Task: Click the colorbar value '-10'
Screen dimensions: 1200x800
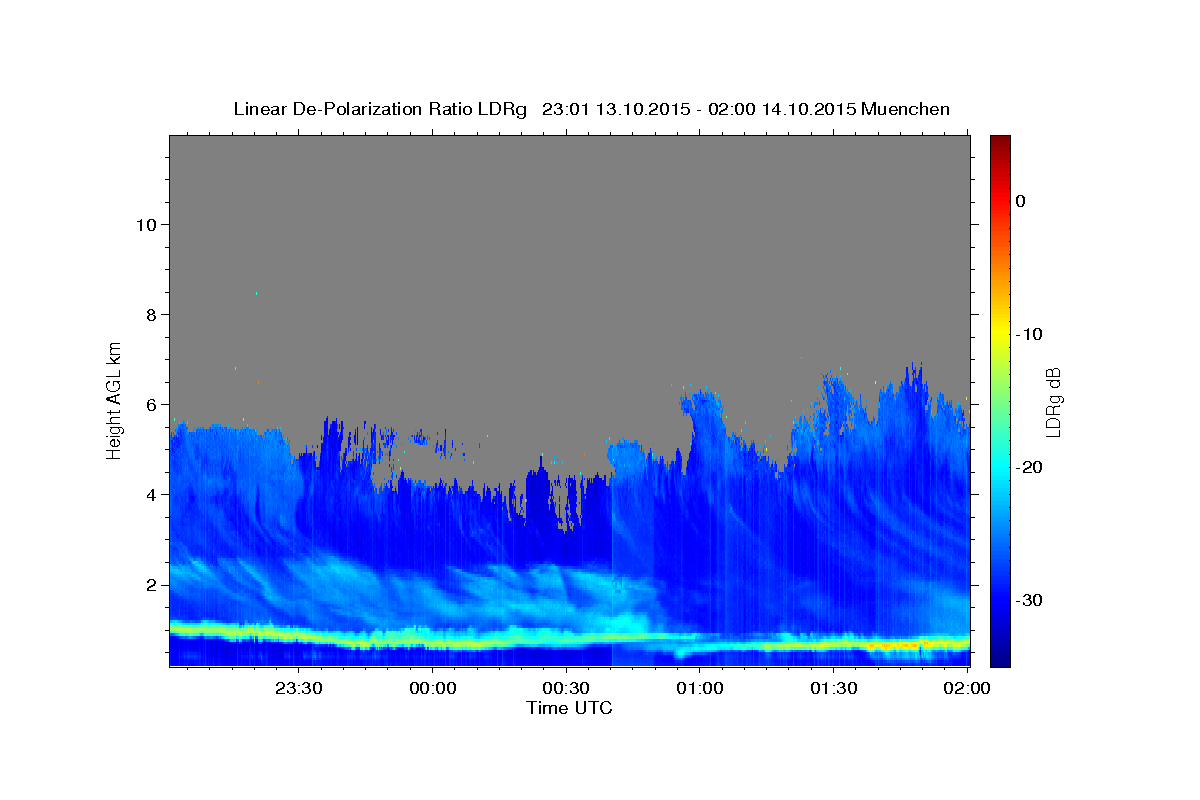Action: click(1029, 334)
